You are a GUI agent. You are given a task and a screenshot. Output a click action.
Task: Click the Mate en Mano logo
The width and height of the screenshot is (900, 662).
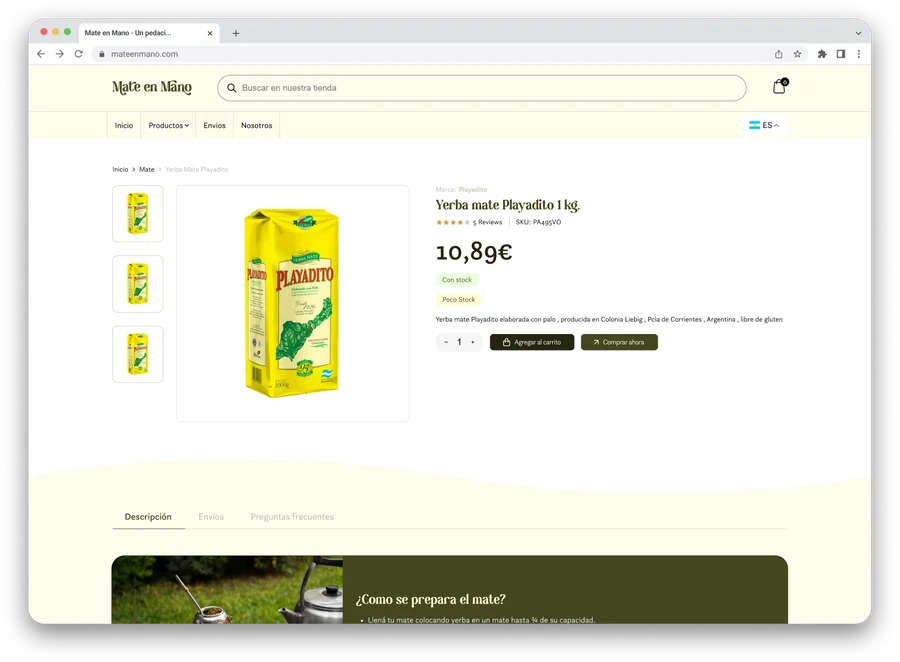pyautogui.click(x=152, y=87)
